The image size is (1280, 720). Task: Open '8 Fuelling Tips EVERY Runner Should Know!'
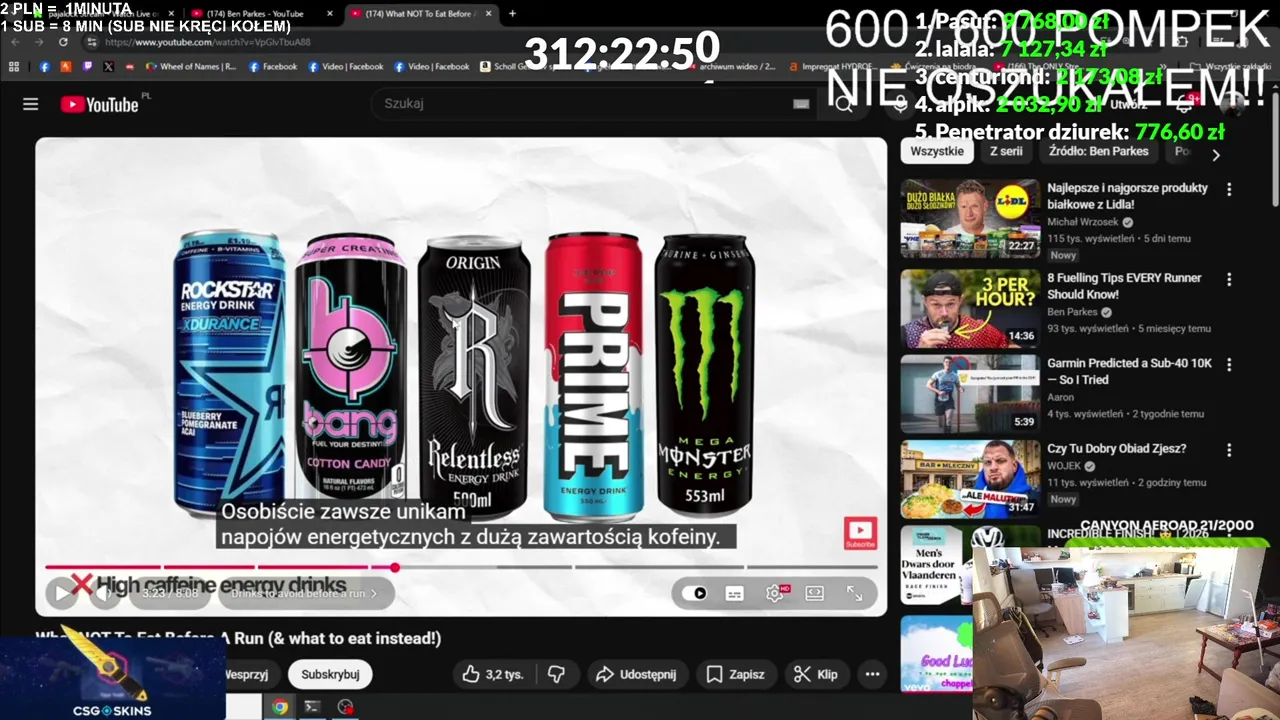click(1125, 286)
